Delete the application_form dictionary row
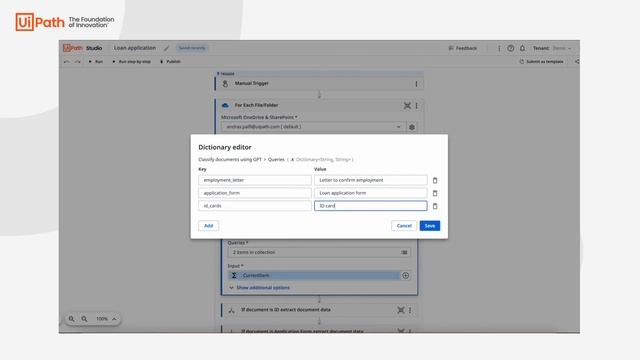Screen dimensions: 640x360 tap(435, 193)
